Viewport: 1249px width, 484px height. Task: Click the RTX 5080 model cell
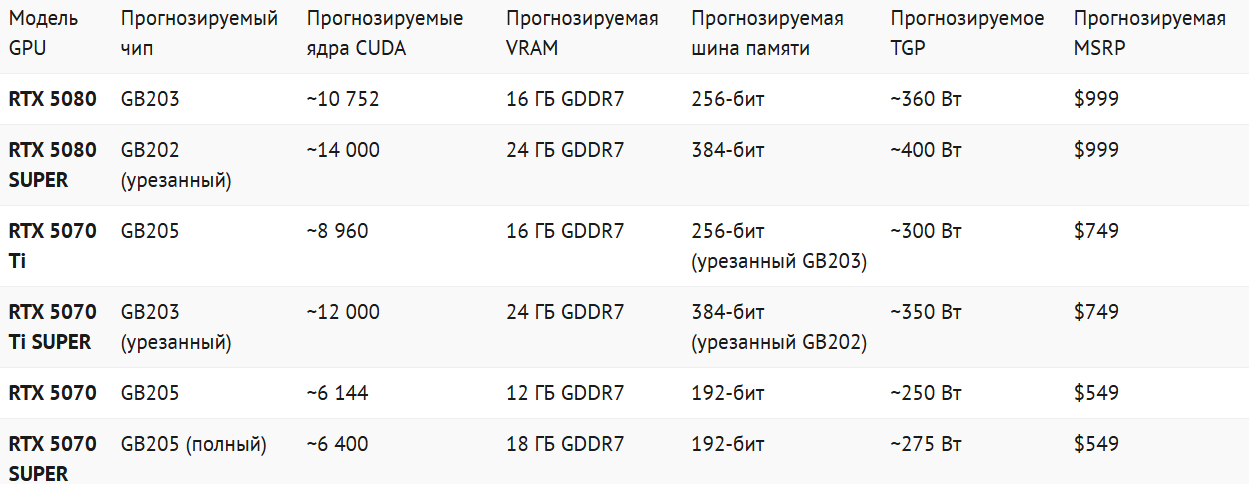point(53,99)
